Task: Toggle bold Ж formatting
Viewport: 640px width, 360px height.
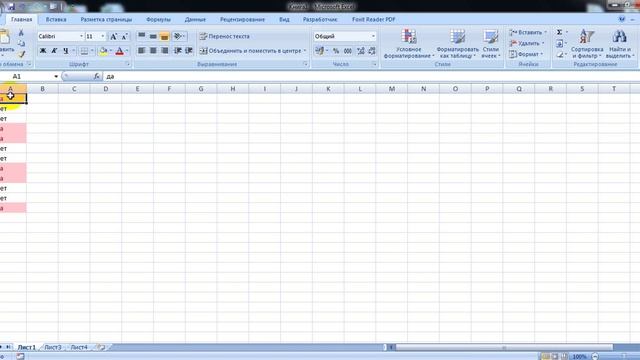Action: tap(42, 51)
